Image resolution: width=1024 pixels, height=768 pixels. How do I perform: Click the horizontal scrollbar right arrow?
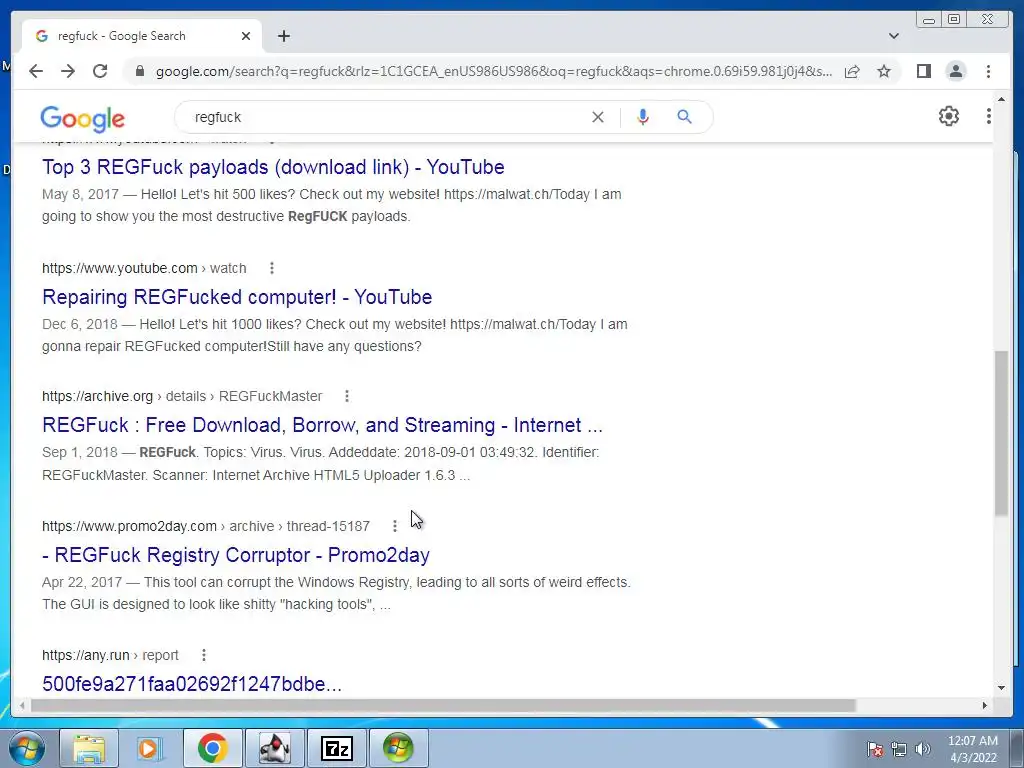pos(985,705)
